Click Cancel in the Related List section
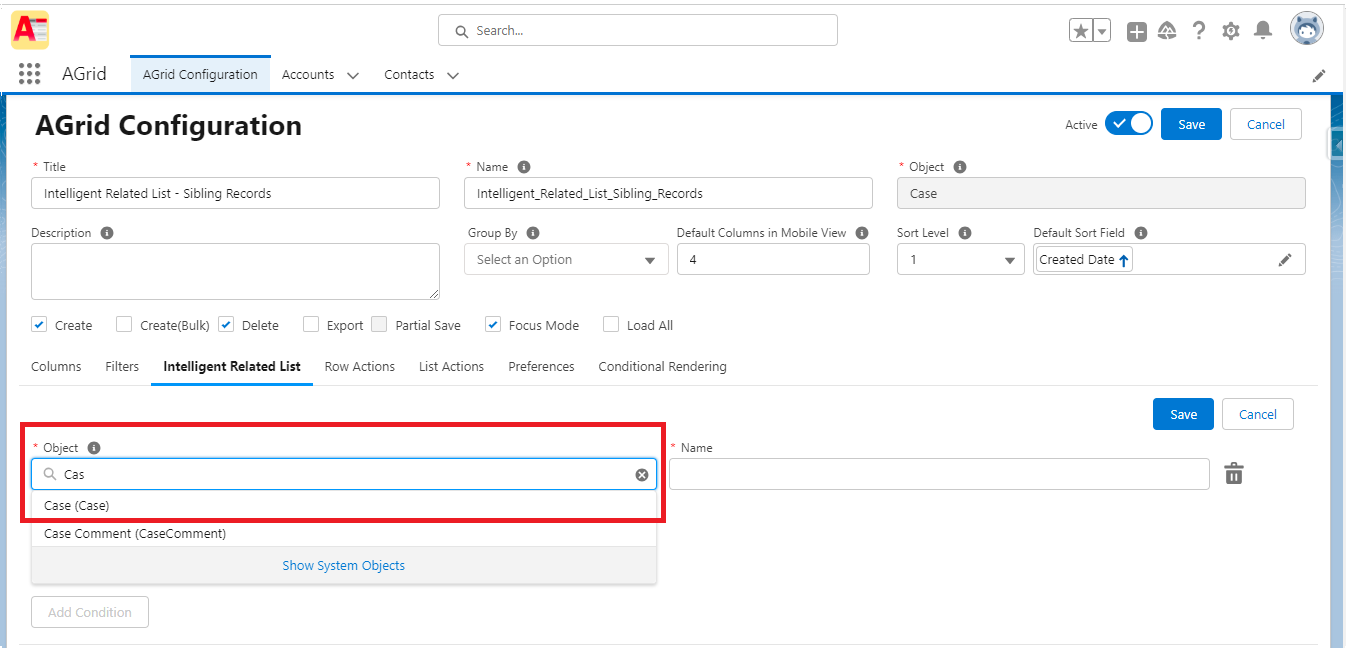 1257,414
